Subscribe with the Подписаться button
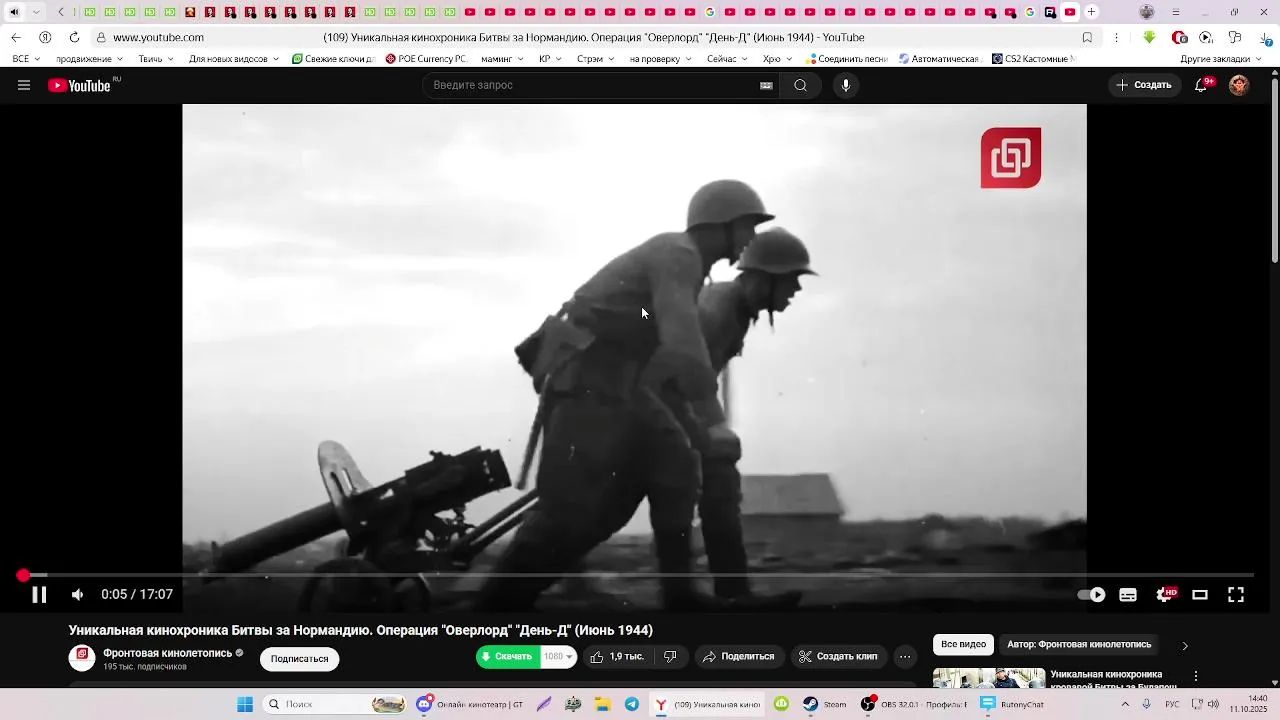This screenshot has height=720, width=1280. coord(299,659)
